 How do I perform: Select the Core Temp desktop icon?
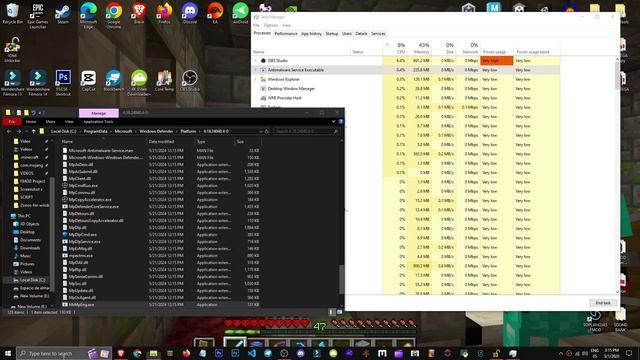164,80
